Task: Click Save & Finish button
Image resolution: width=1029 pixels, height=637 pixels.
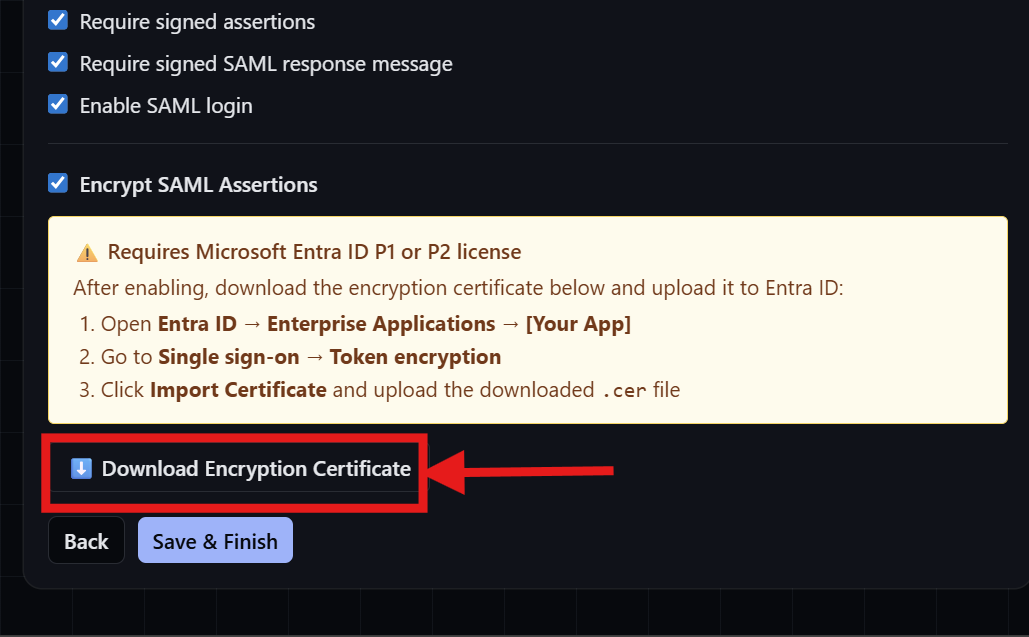Action: pos(215,540)
